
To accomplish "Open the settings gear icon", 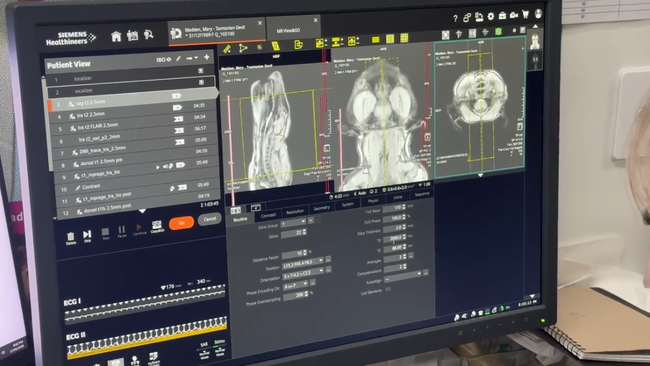I will [x=491, y=16].
